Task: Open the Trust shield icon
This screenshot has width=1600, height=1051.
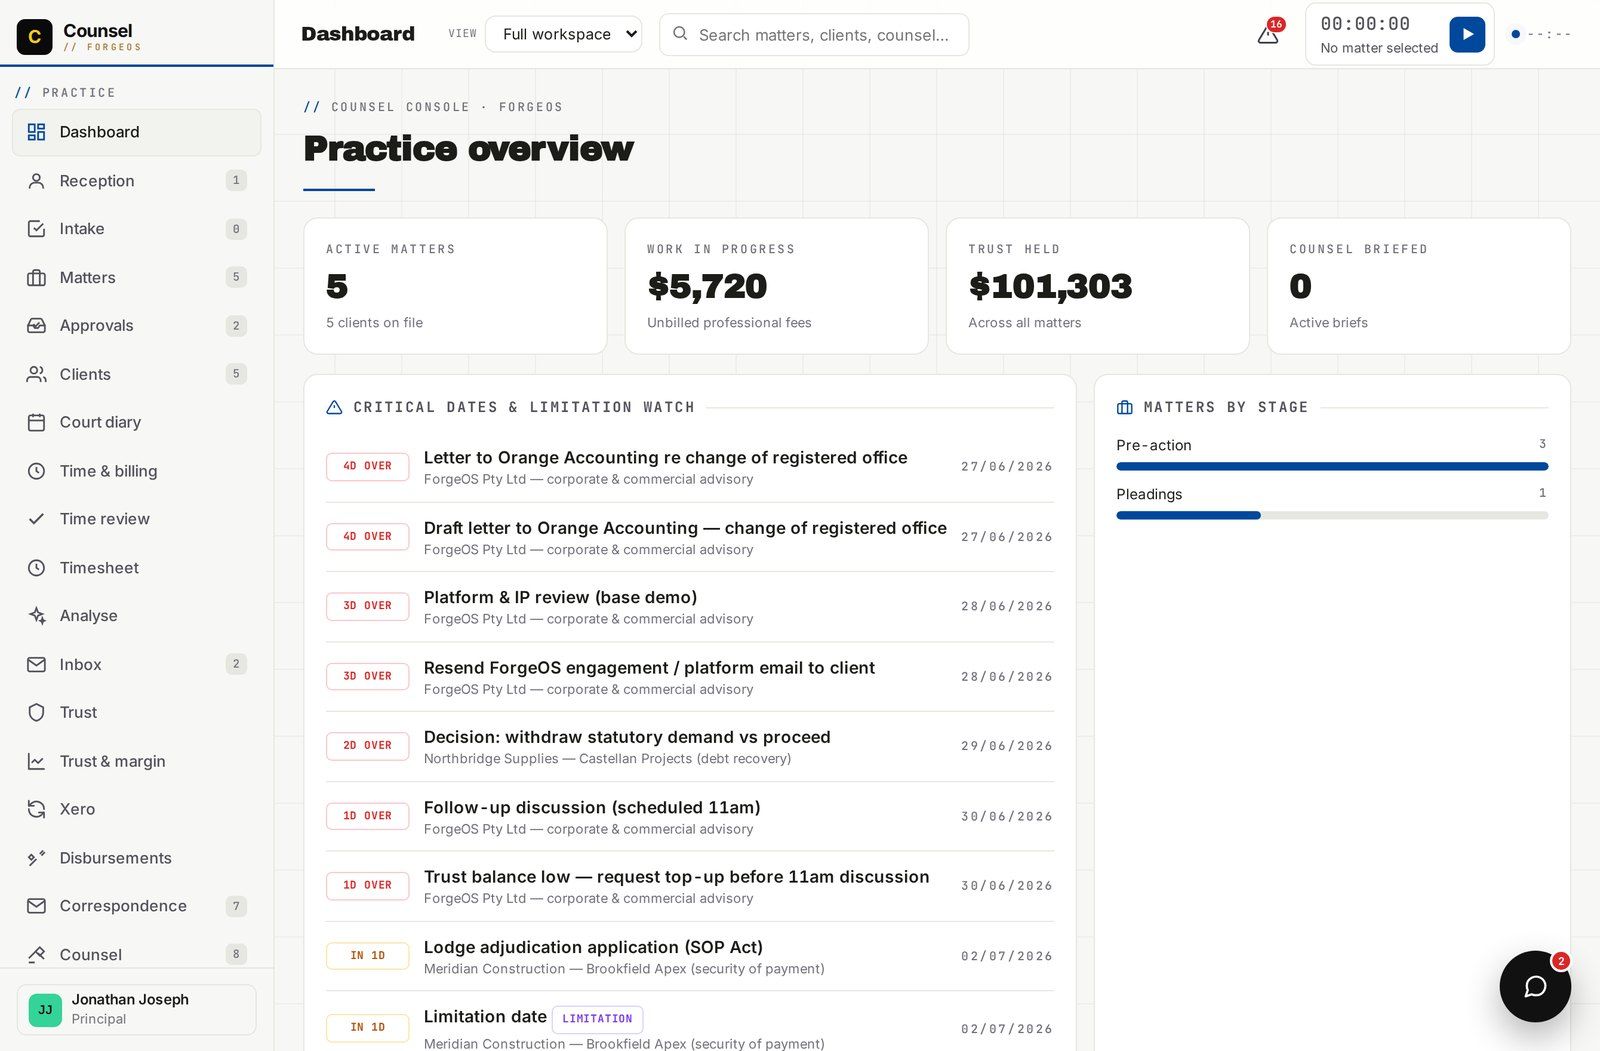Action: point(36,713)
